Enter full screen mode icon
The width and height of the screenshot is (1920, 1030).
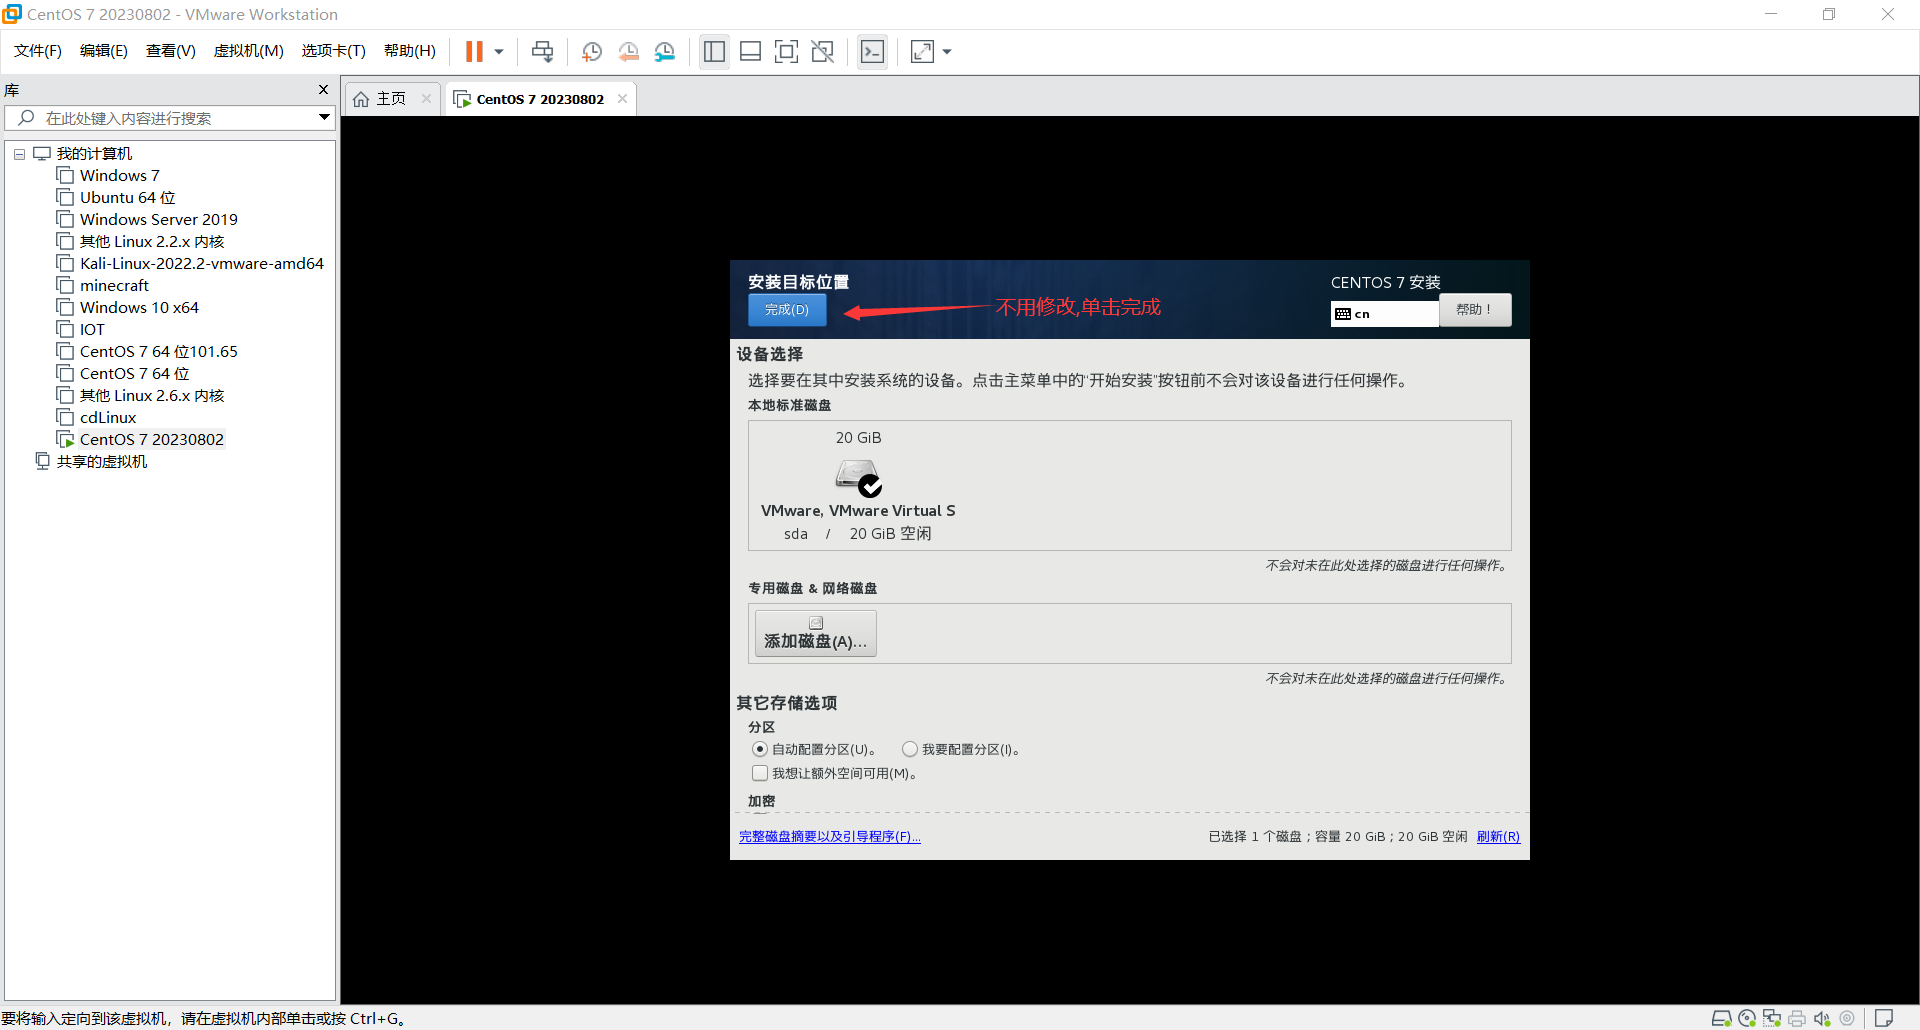[x=786, y=51]
